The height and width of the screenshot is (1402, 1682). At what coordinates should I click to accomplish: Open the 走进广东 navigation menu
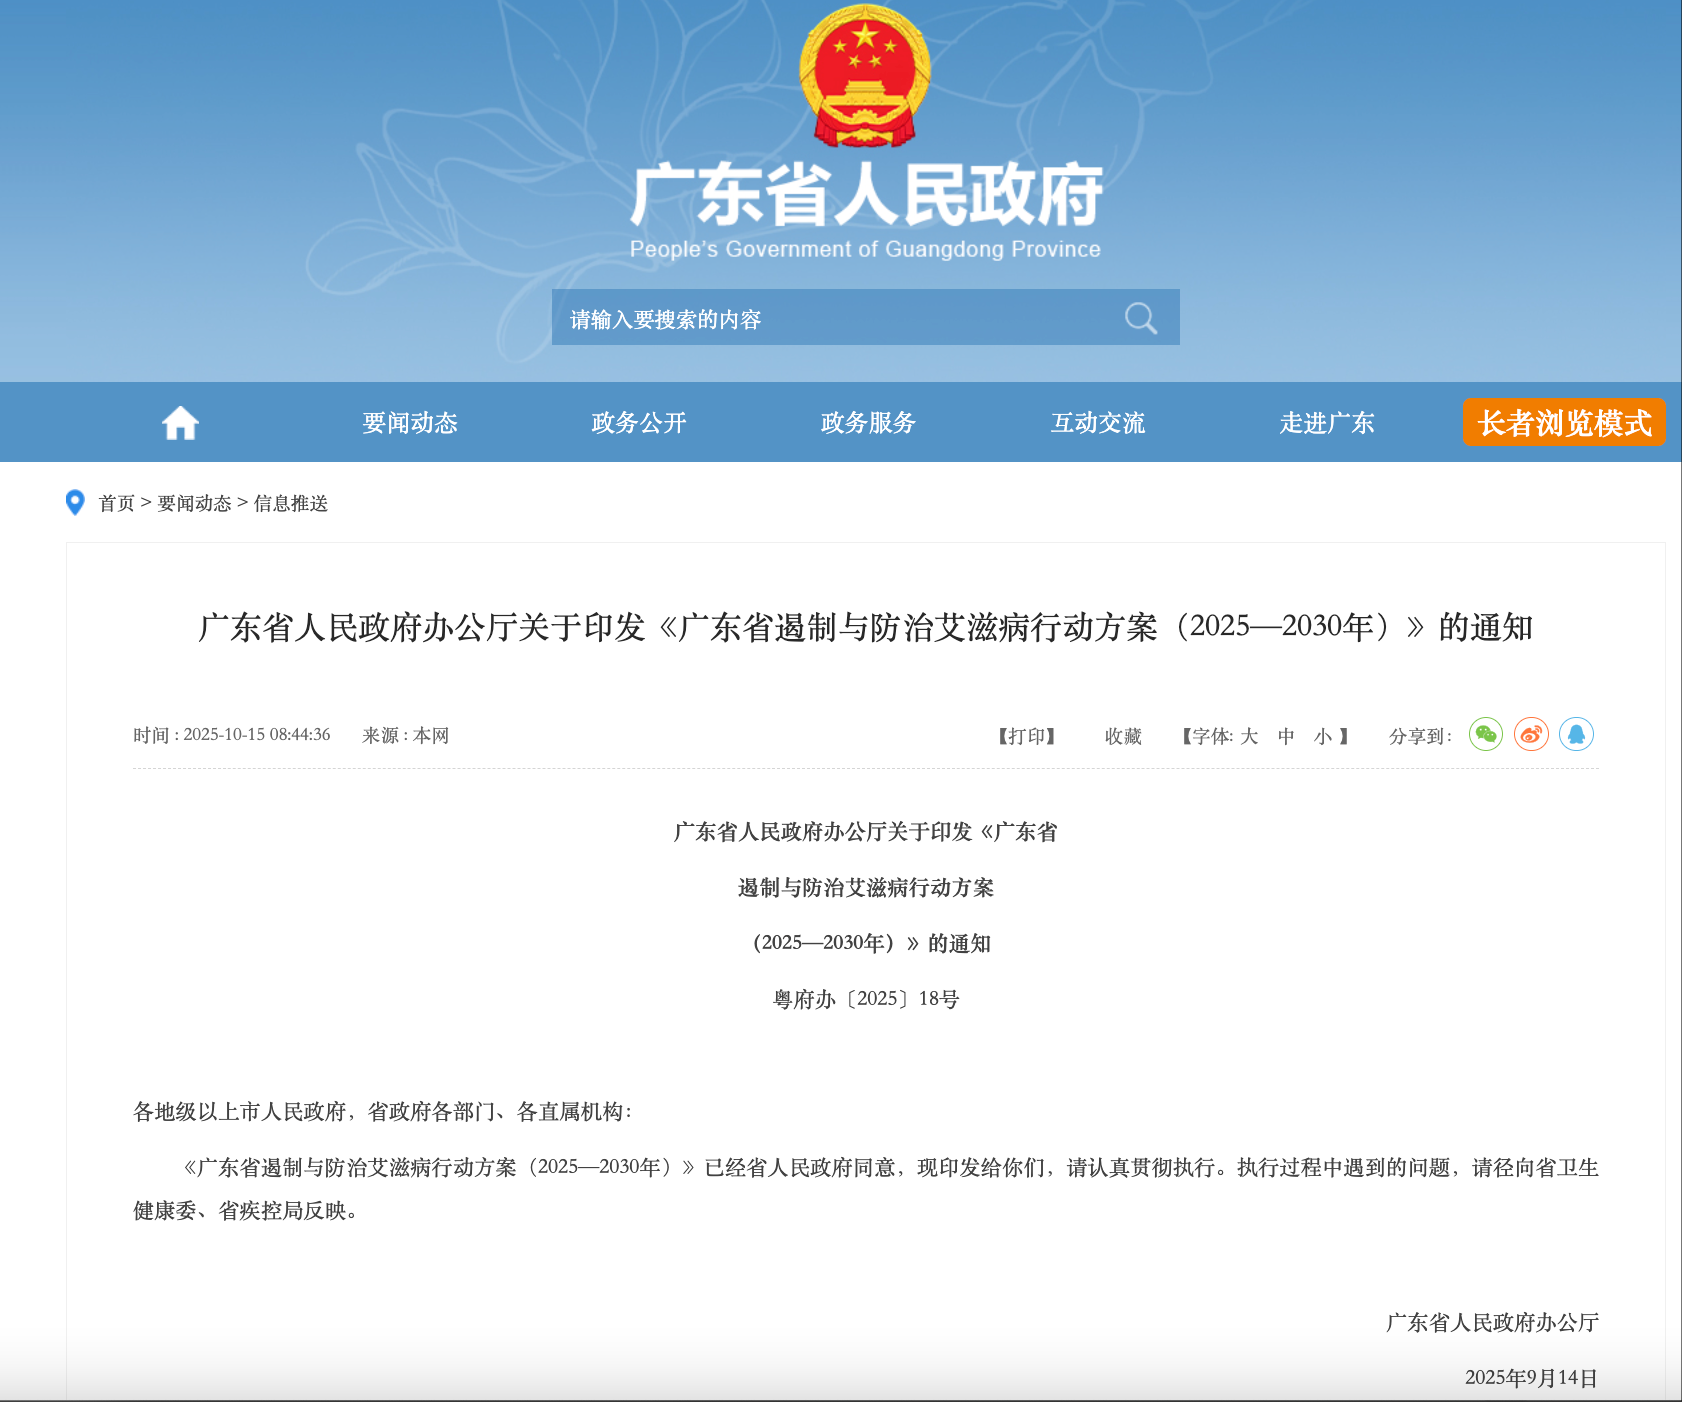point(1327,423)
